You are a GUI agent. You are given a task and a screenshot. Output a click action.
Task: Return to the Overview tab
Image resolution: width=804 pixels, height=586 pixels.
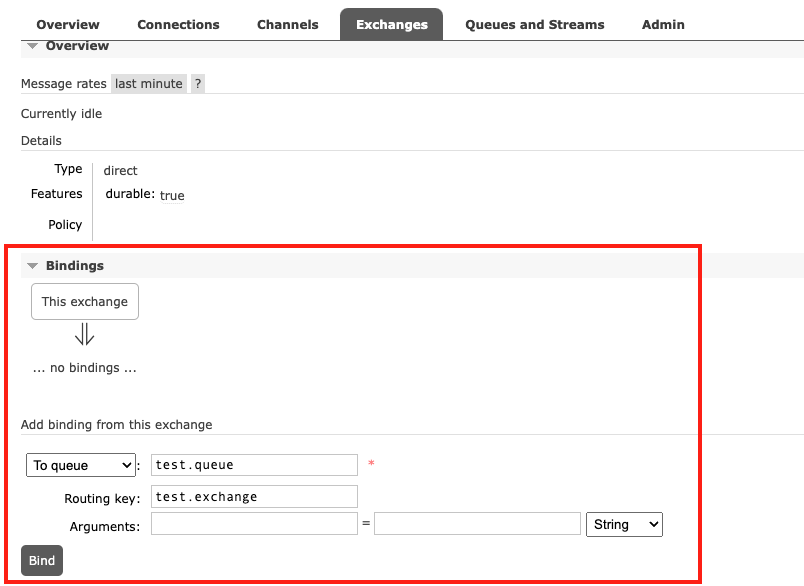[x=67, y=24]
